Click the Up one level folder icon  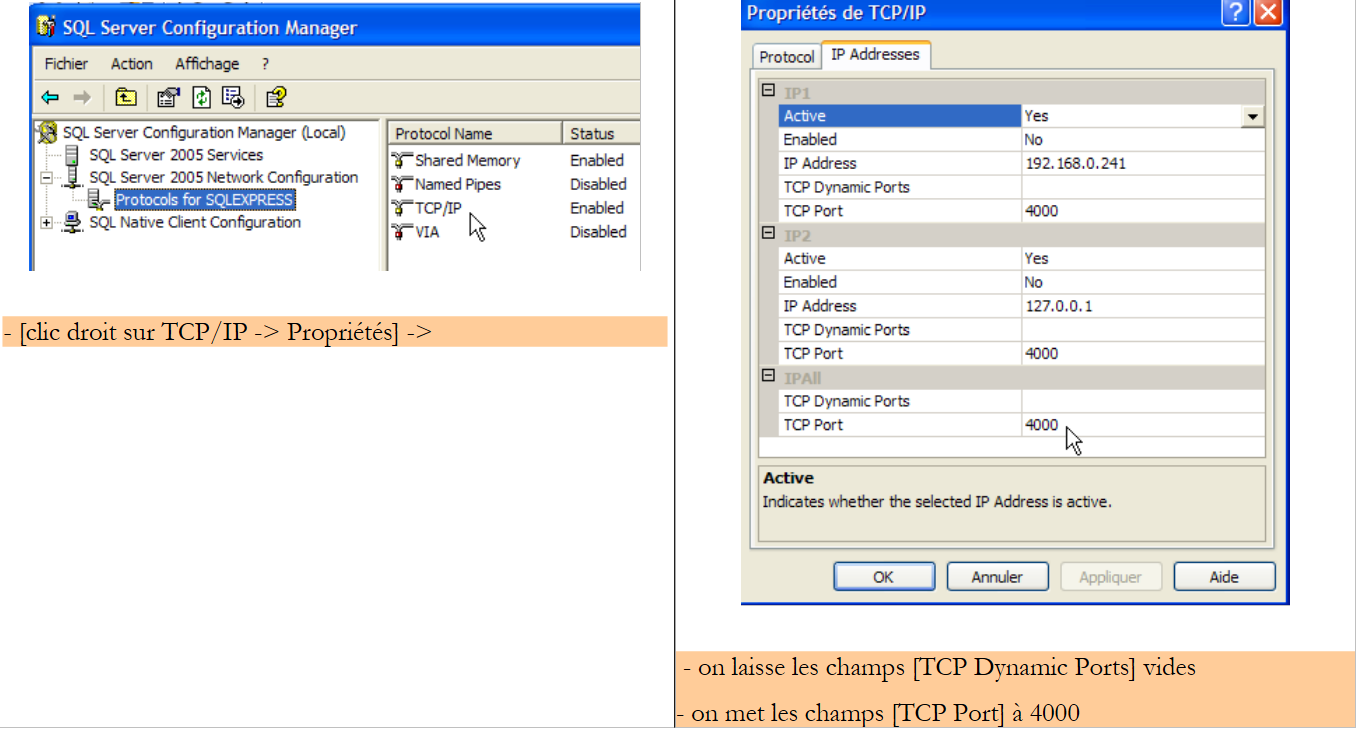125,97
